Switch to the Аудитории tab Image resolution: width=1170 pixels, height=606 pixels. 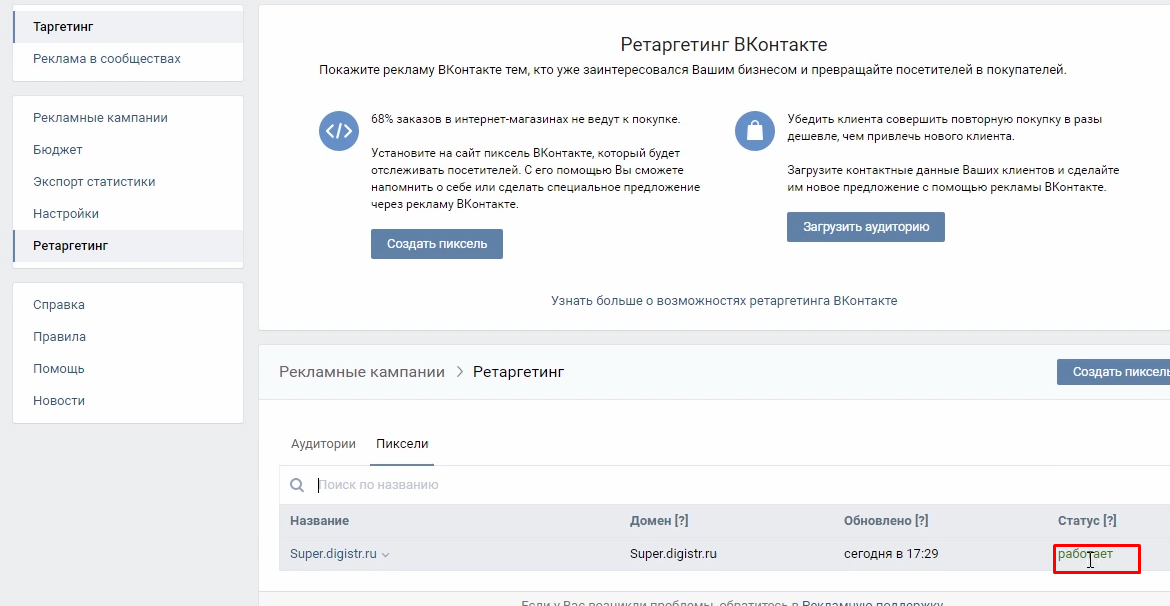click(x=323, y=443)
